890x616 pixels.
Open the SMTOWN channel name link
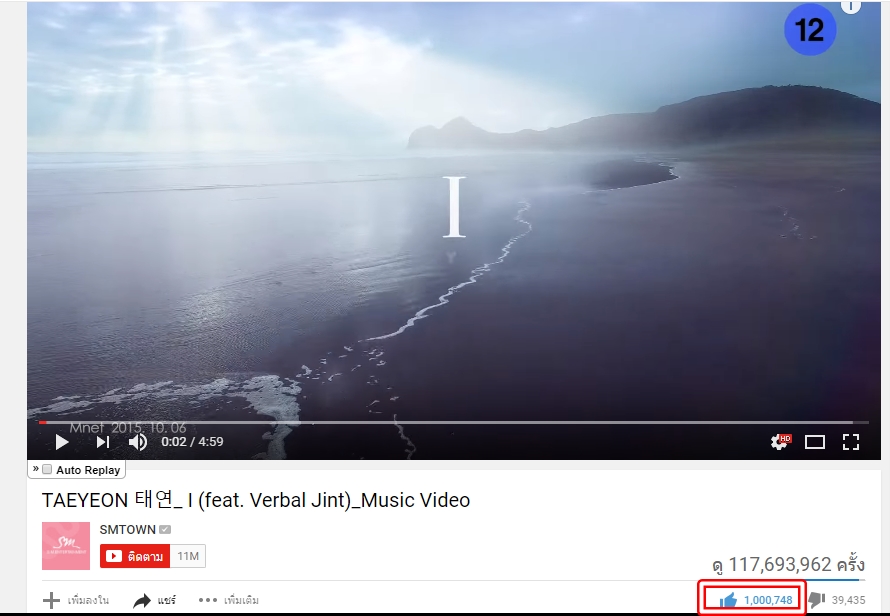pyautogui.click(x=127, y=529)
